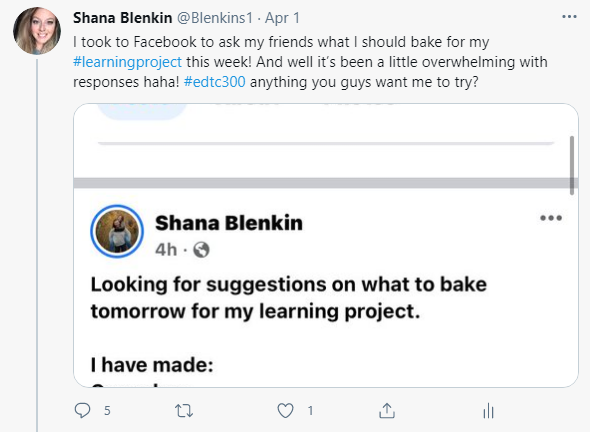Retweet this post using the retweet icon

click(184, 411)
